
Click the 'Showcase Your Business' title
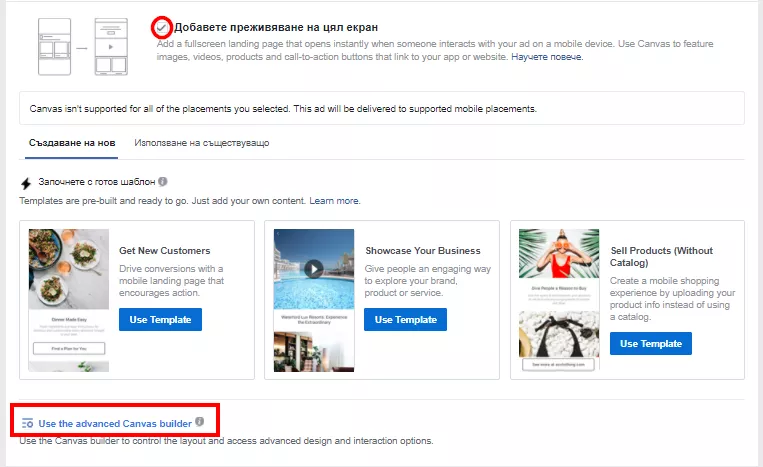423,251
